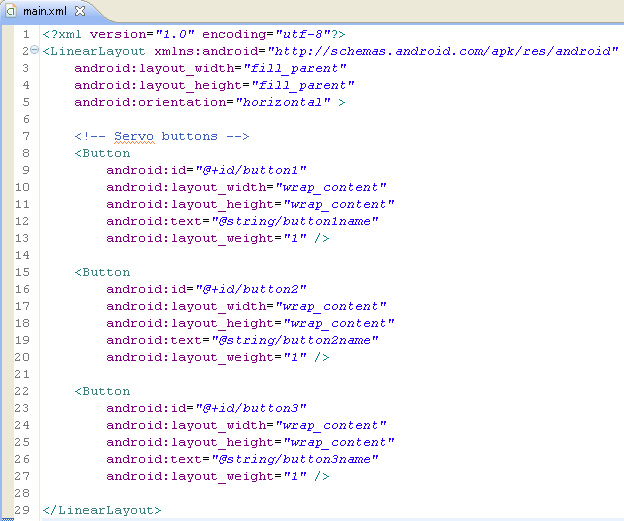
Task: Collapse the LinearLayout fold marker on line 2
Action: pos(35,50)
